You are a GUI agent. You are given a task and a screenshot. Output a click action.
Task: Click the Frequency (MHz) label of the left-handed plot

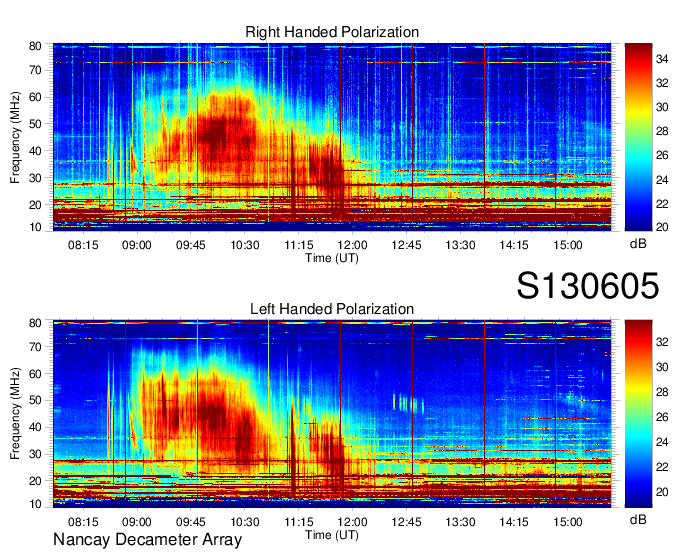15,413
